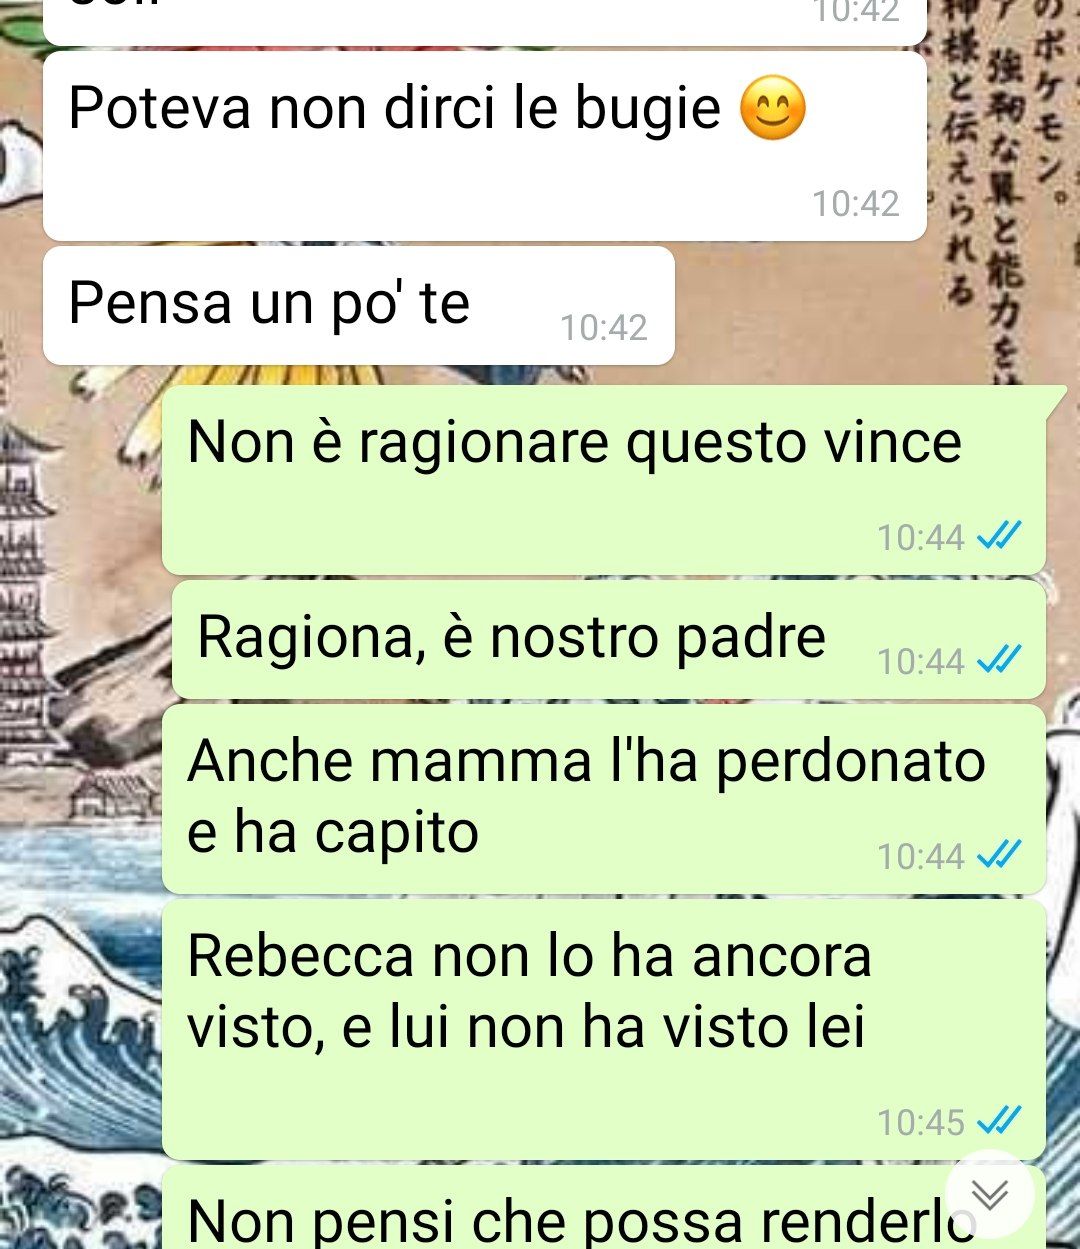Select the 'Ragiona, è nostro padre' bubble
The image size is (1080, 1249).
[609, 639]
